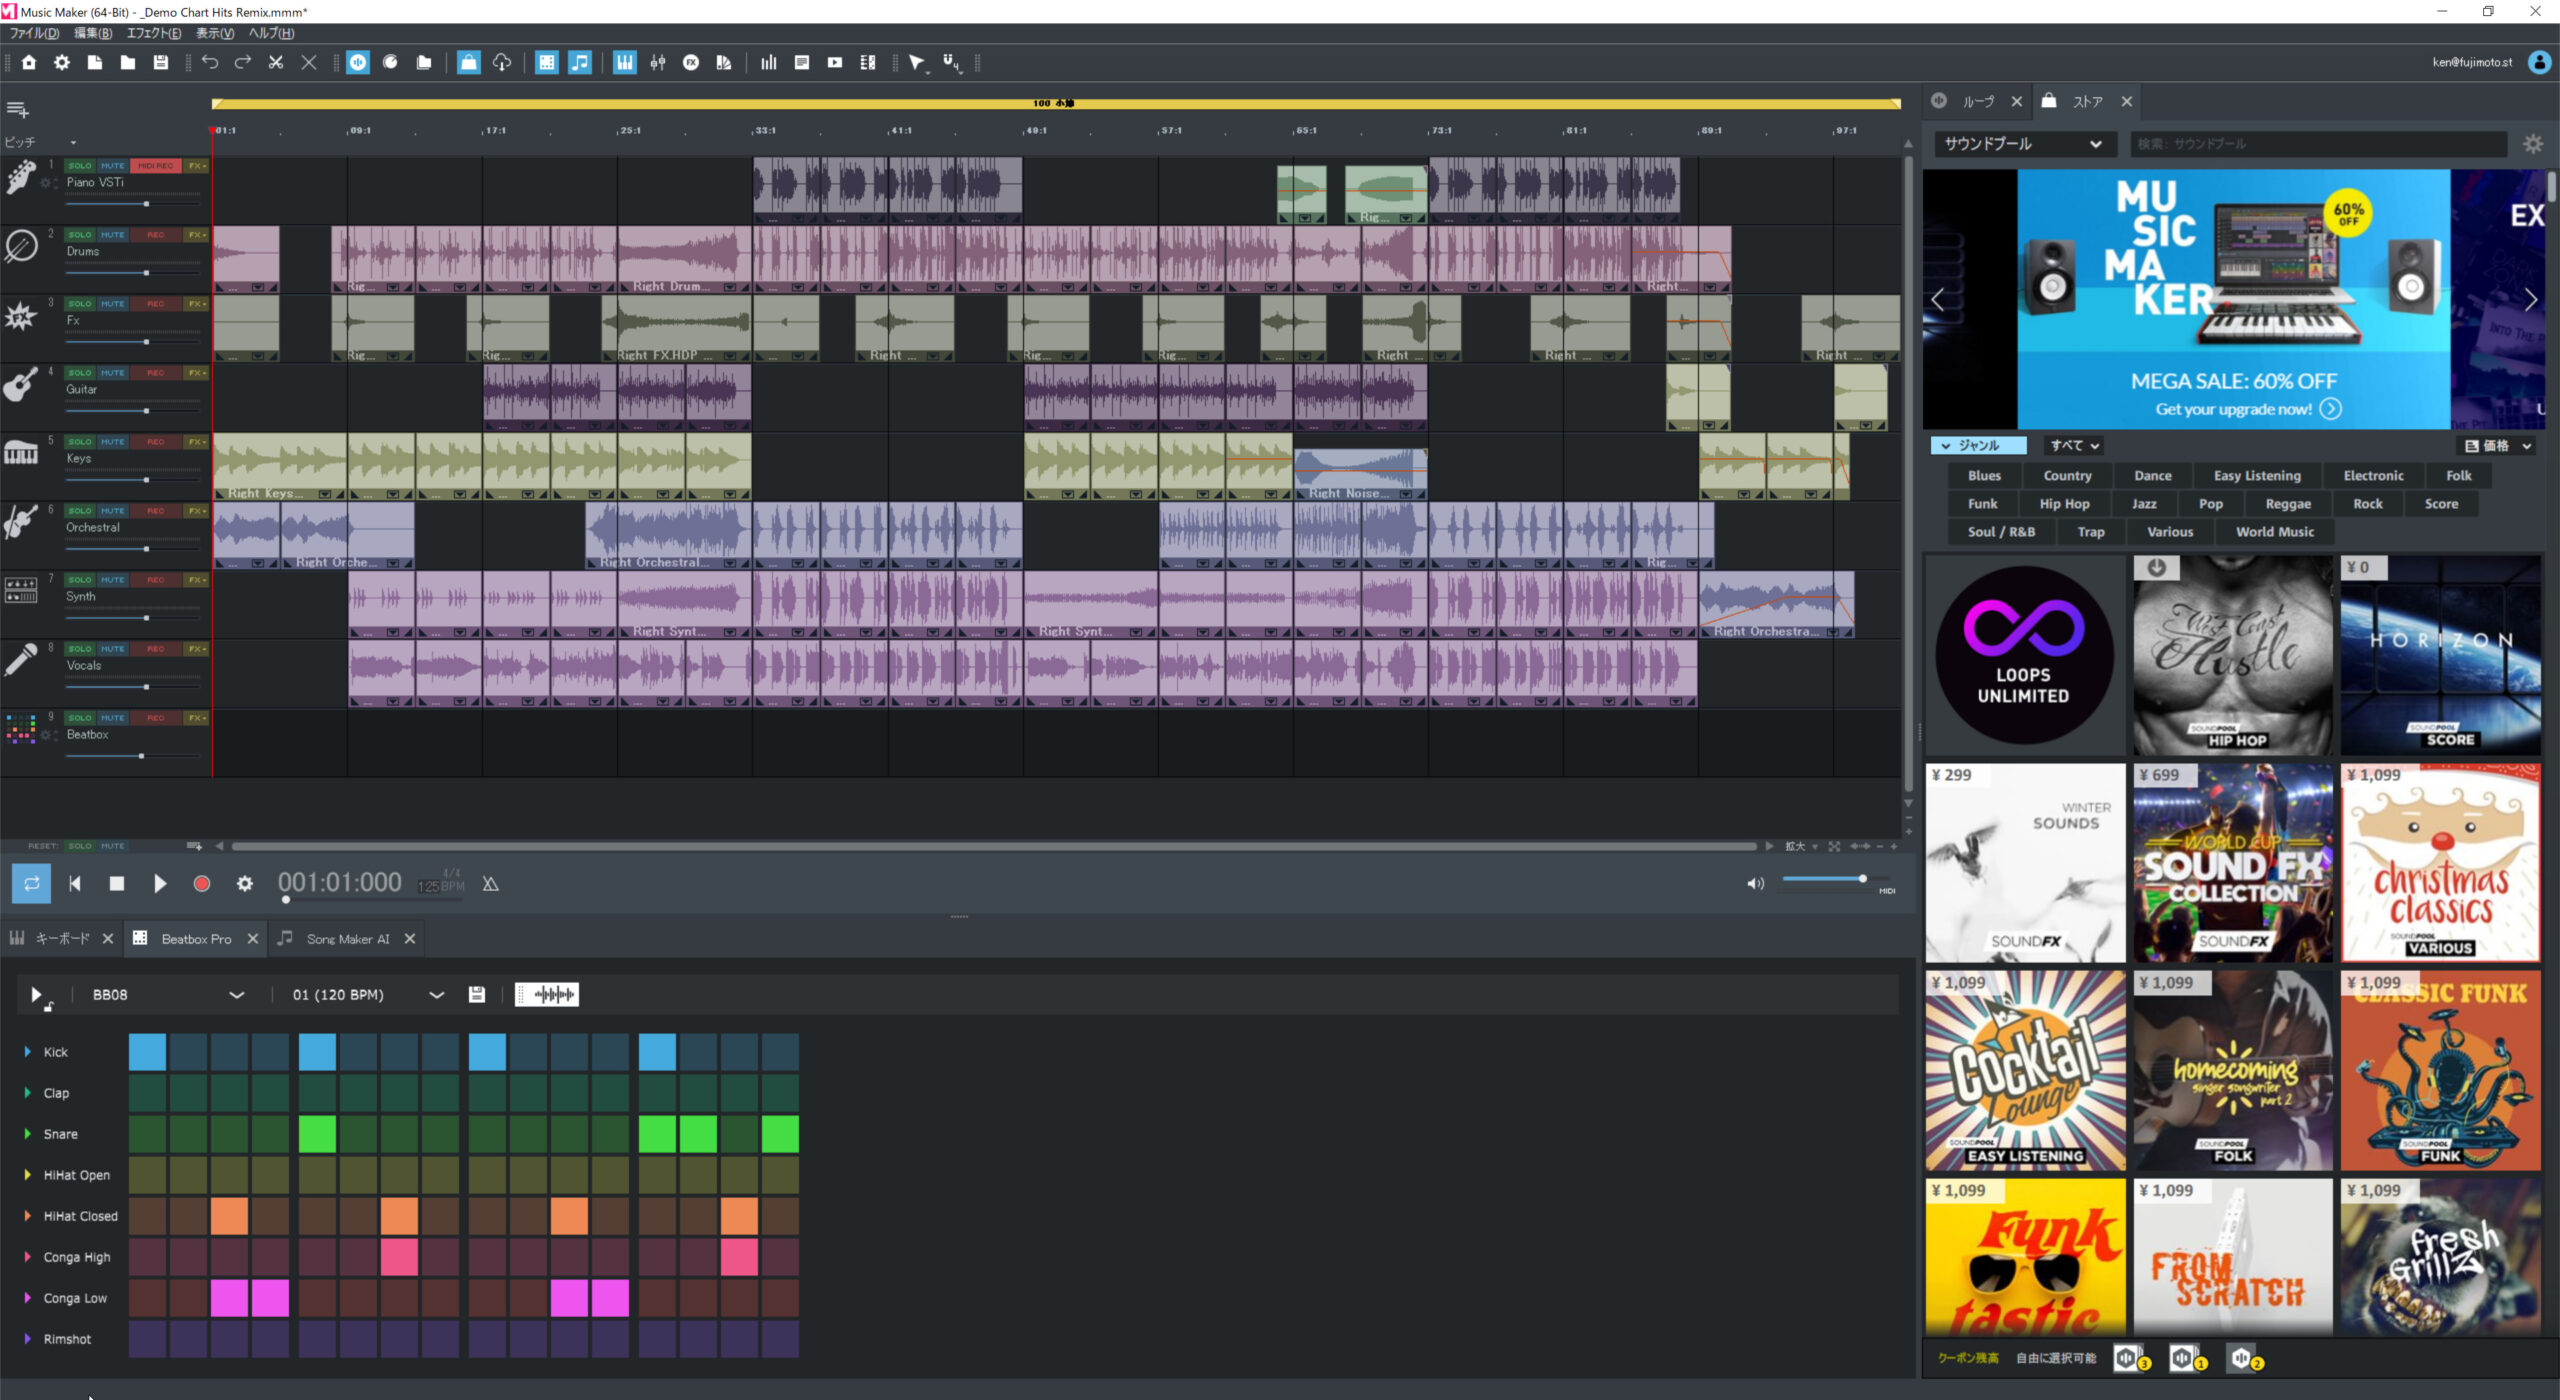Open the Christmas Classics soundpool thumbnail
This screenshot has height=1400, width=2560.
[x=2440, y=863]
